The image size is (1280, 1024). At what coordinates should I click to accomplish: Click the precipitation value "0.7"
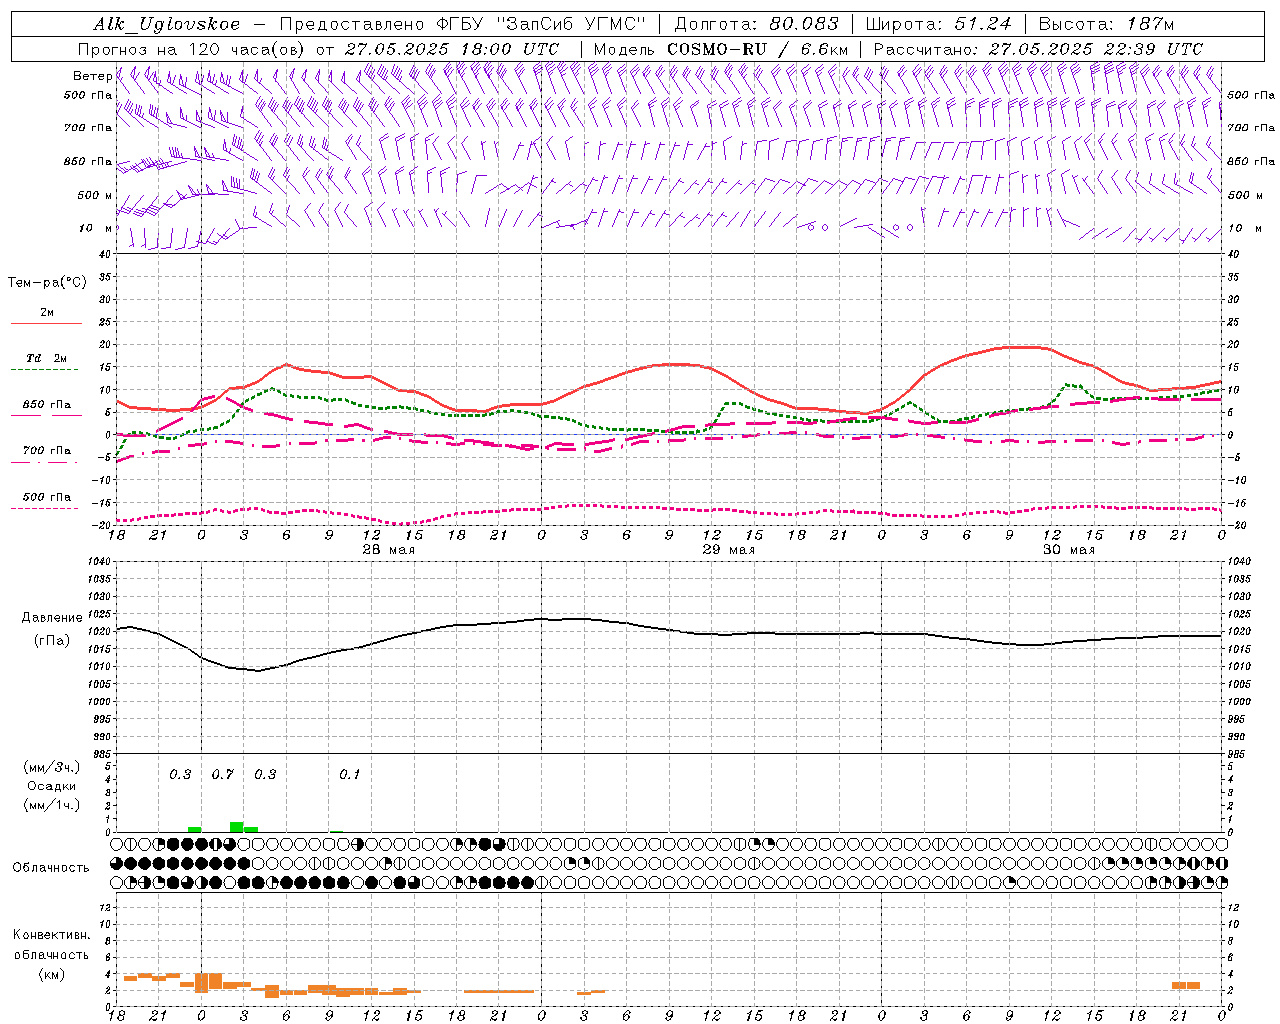222,774
